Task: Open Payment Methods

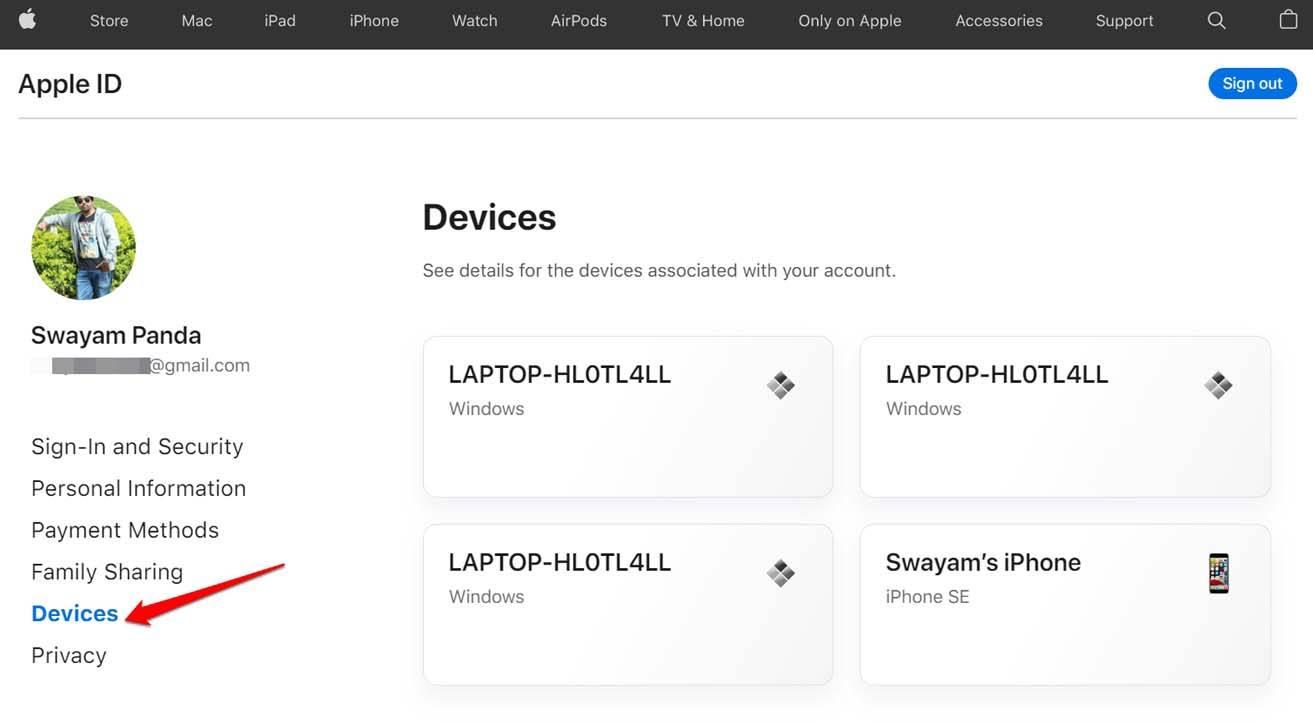Action: point(125,530)
